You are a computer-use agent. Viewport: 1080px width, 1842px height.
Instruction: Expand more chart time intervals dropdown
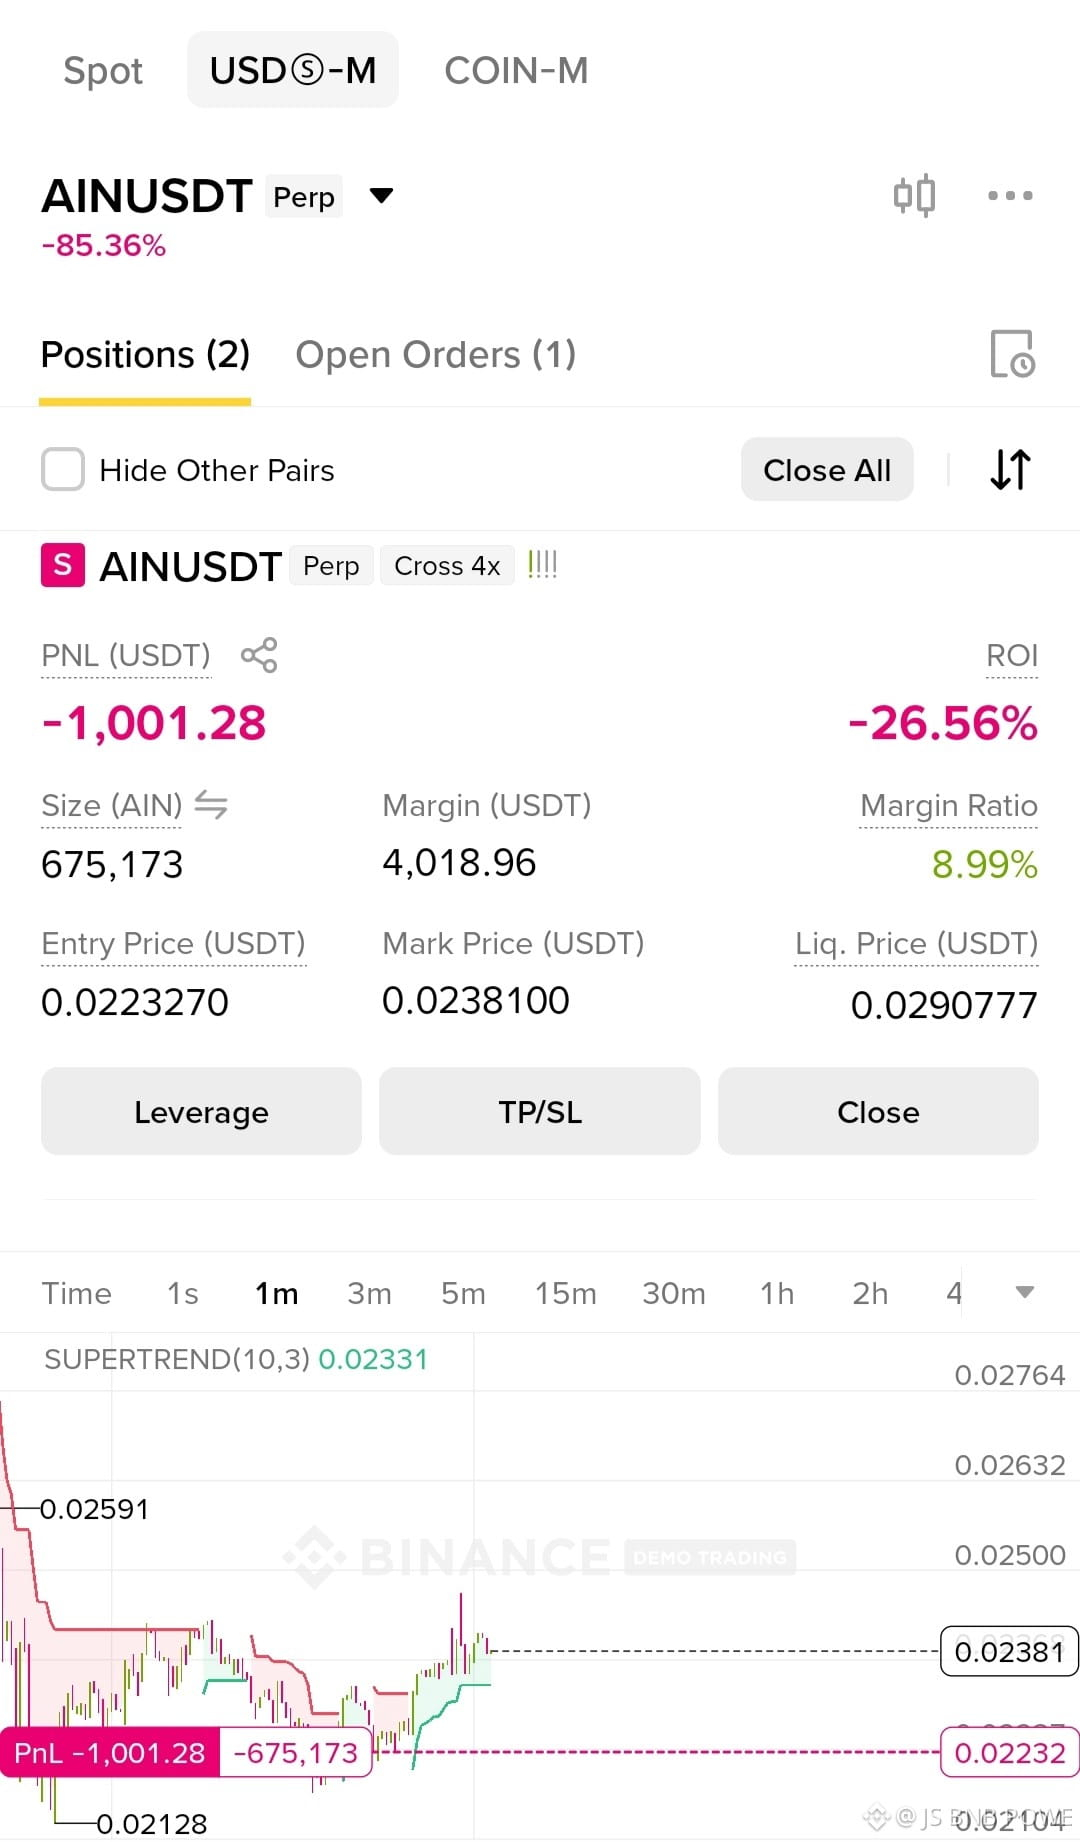(x=1024, y=1292)
